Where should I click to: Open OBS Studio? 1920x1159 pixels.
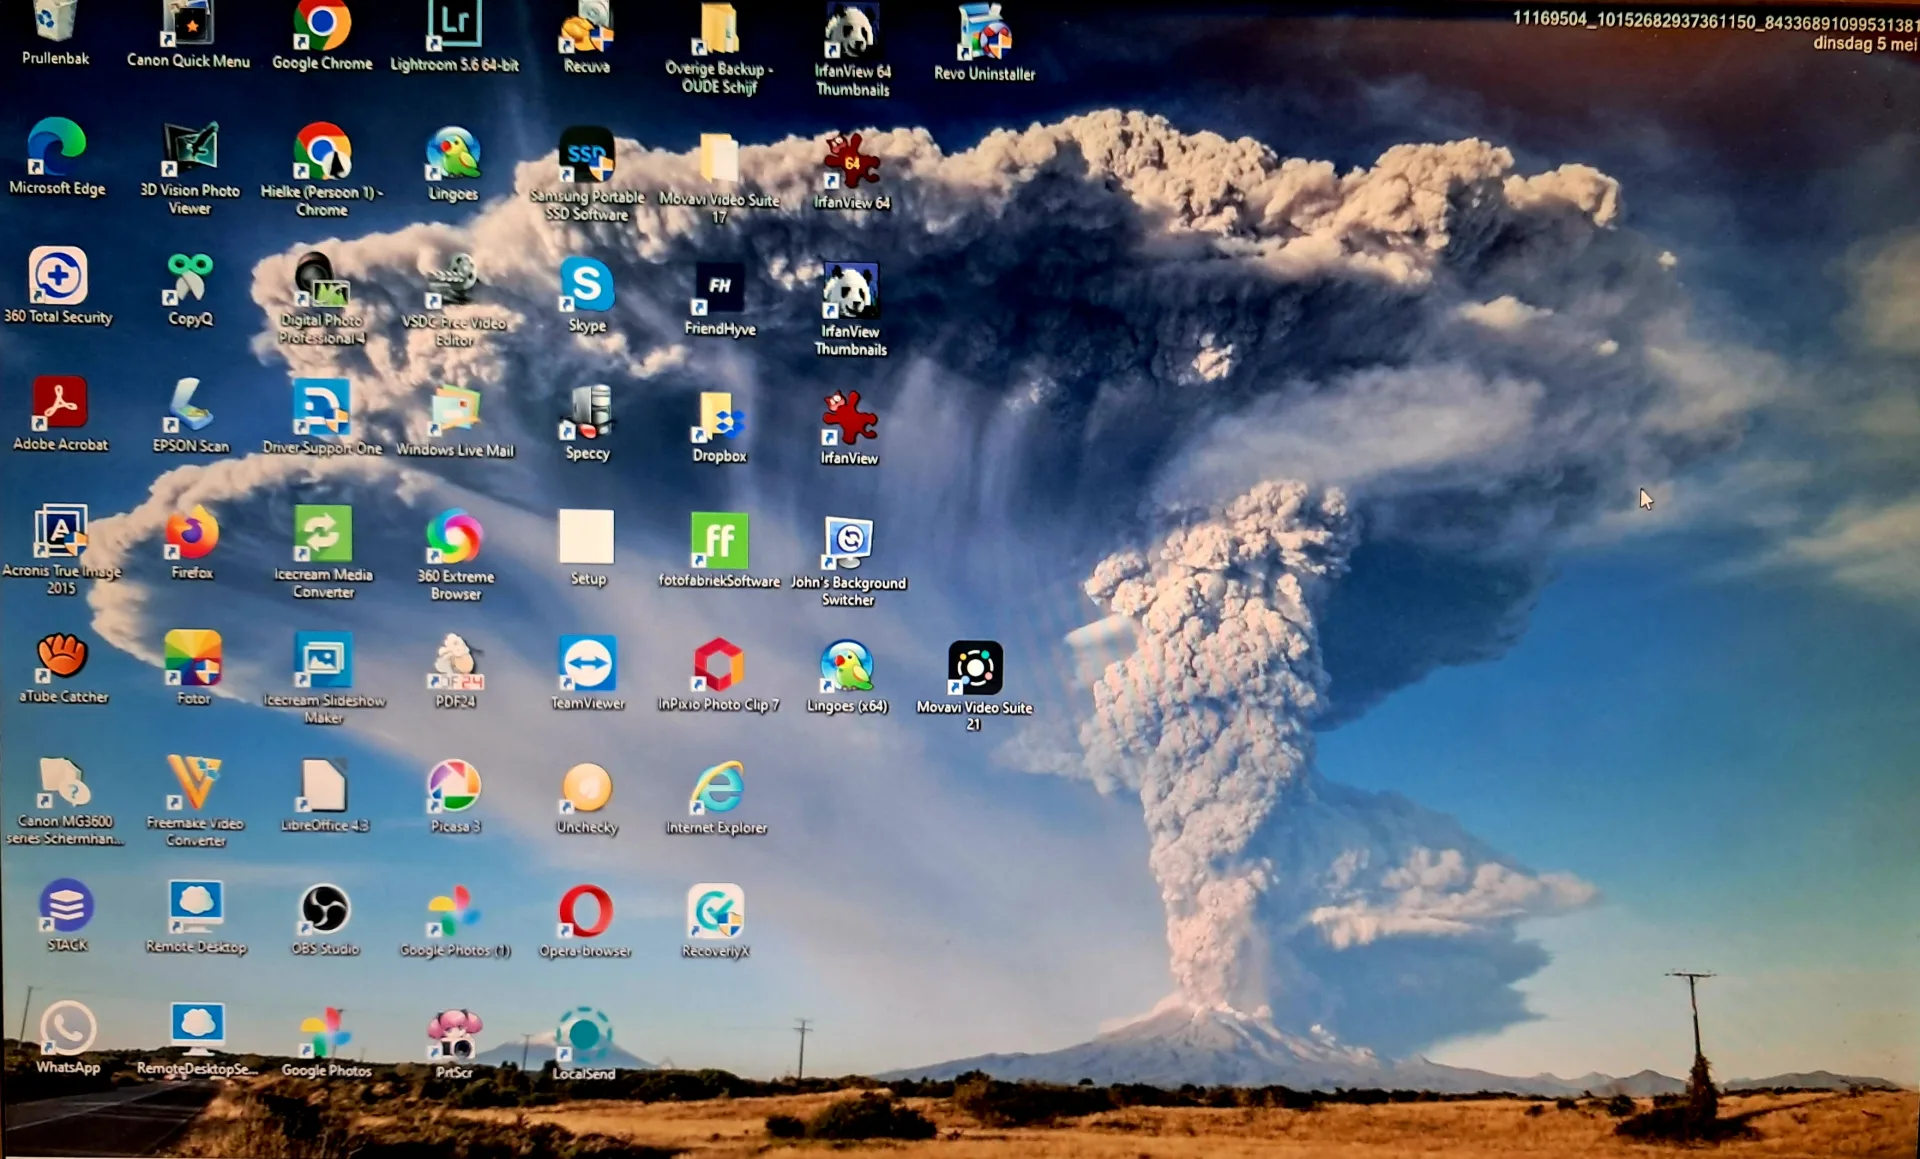325,910
